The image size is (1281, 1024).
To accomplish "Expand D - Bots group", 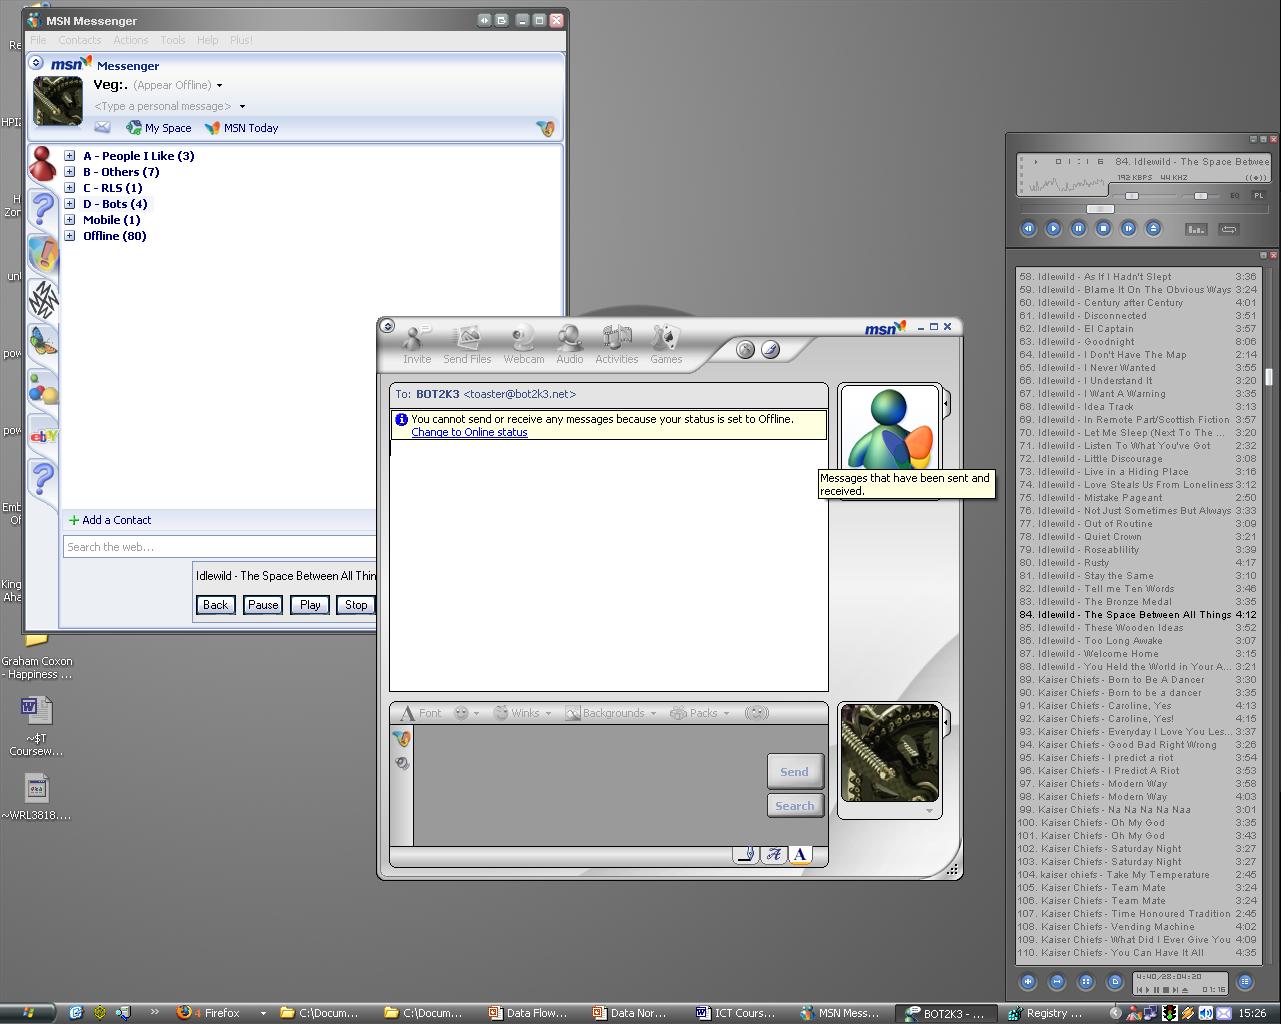I will point(70,204).
